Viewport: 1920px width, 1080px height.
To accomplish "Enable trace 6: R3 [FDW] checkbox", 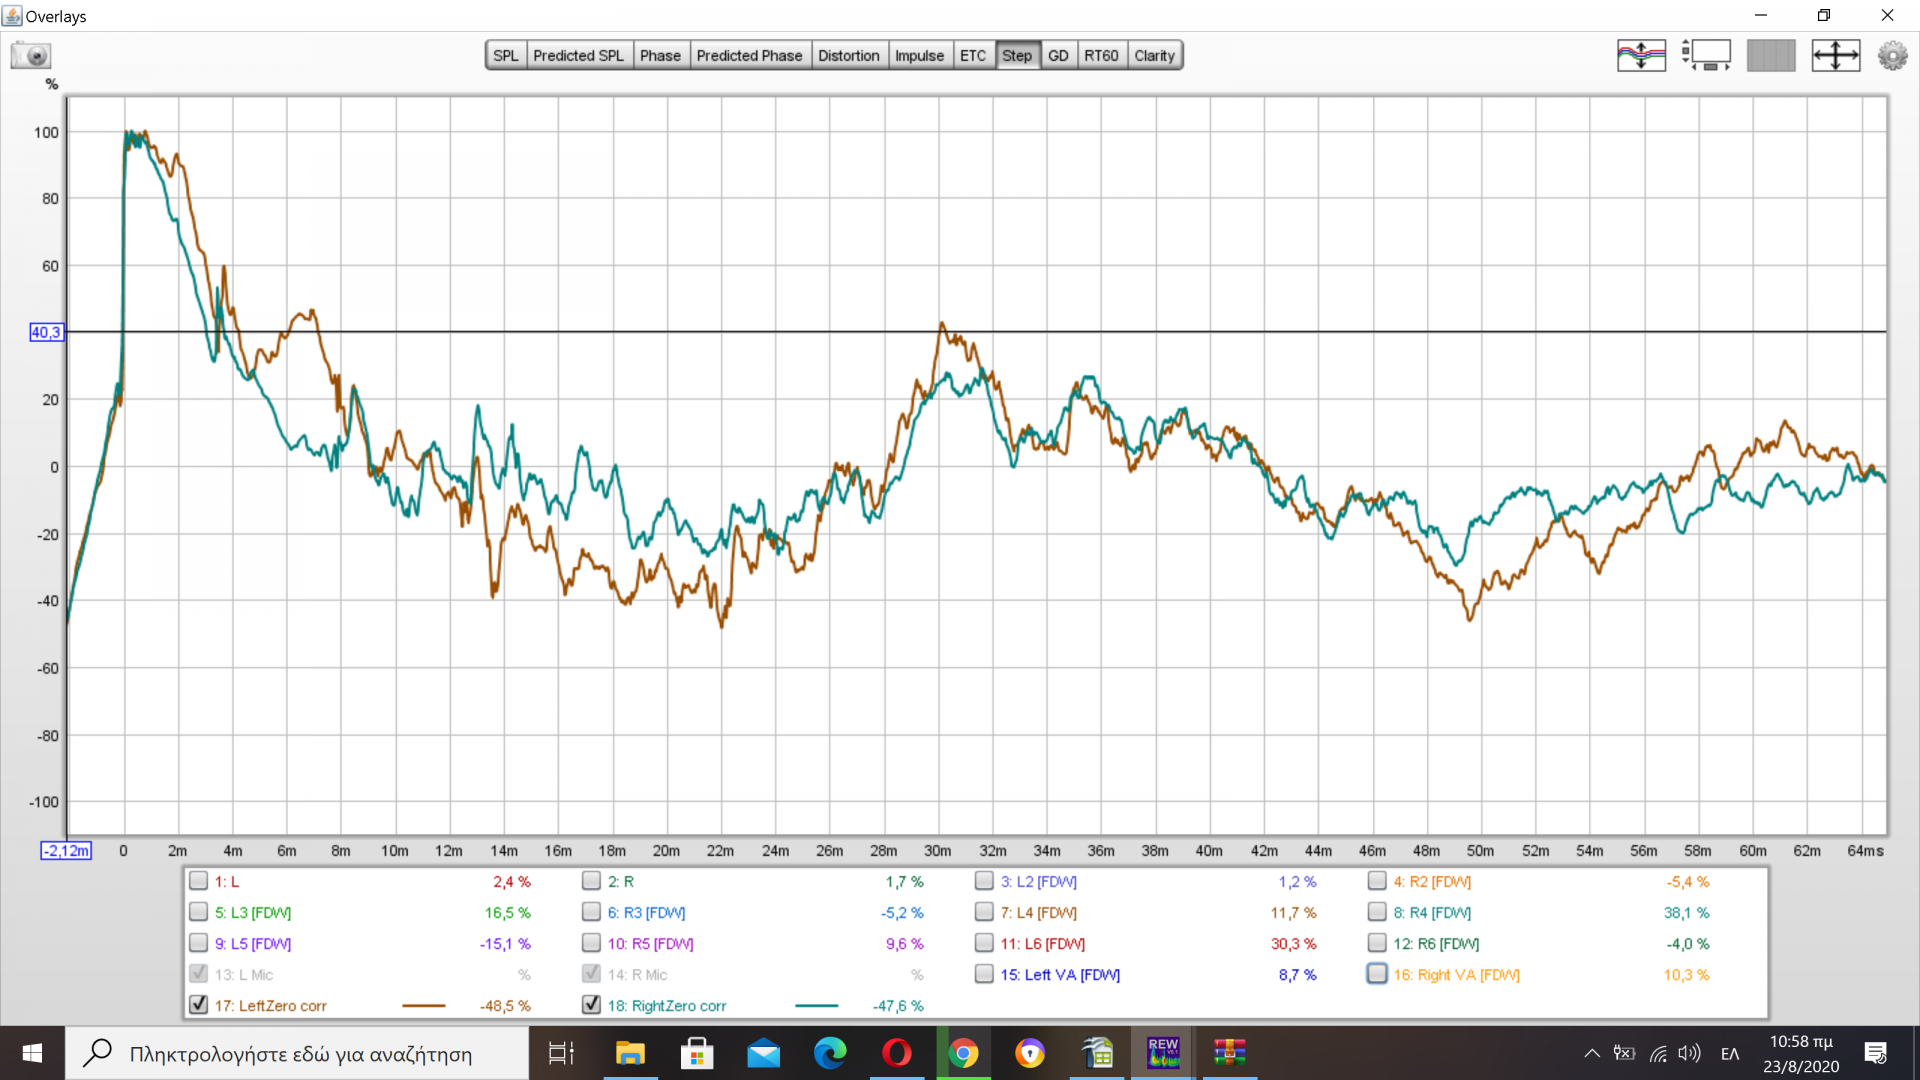I will tap(591, 912).
